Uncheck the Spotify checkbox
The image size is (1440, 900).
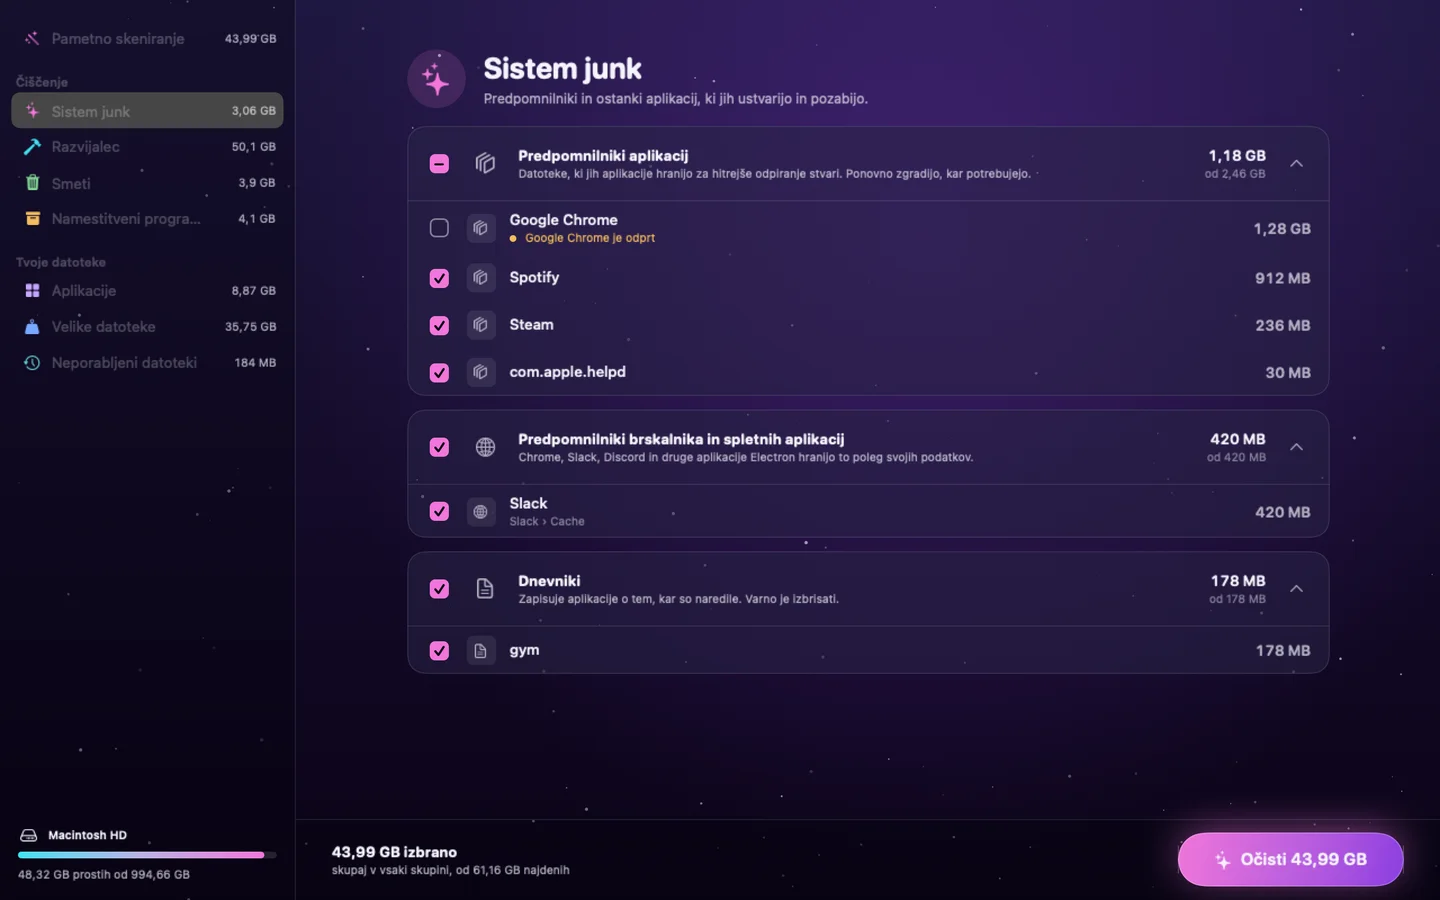coord(439,278)
